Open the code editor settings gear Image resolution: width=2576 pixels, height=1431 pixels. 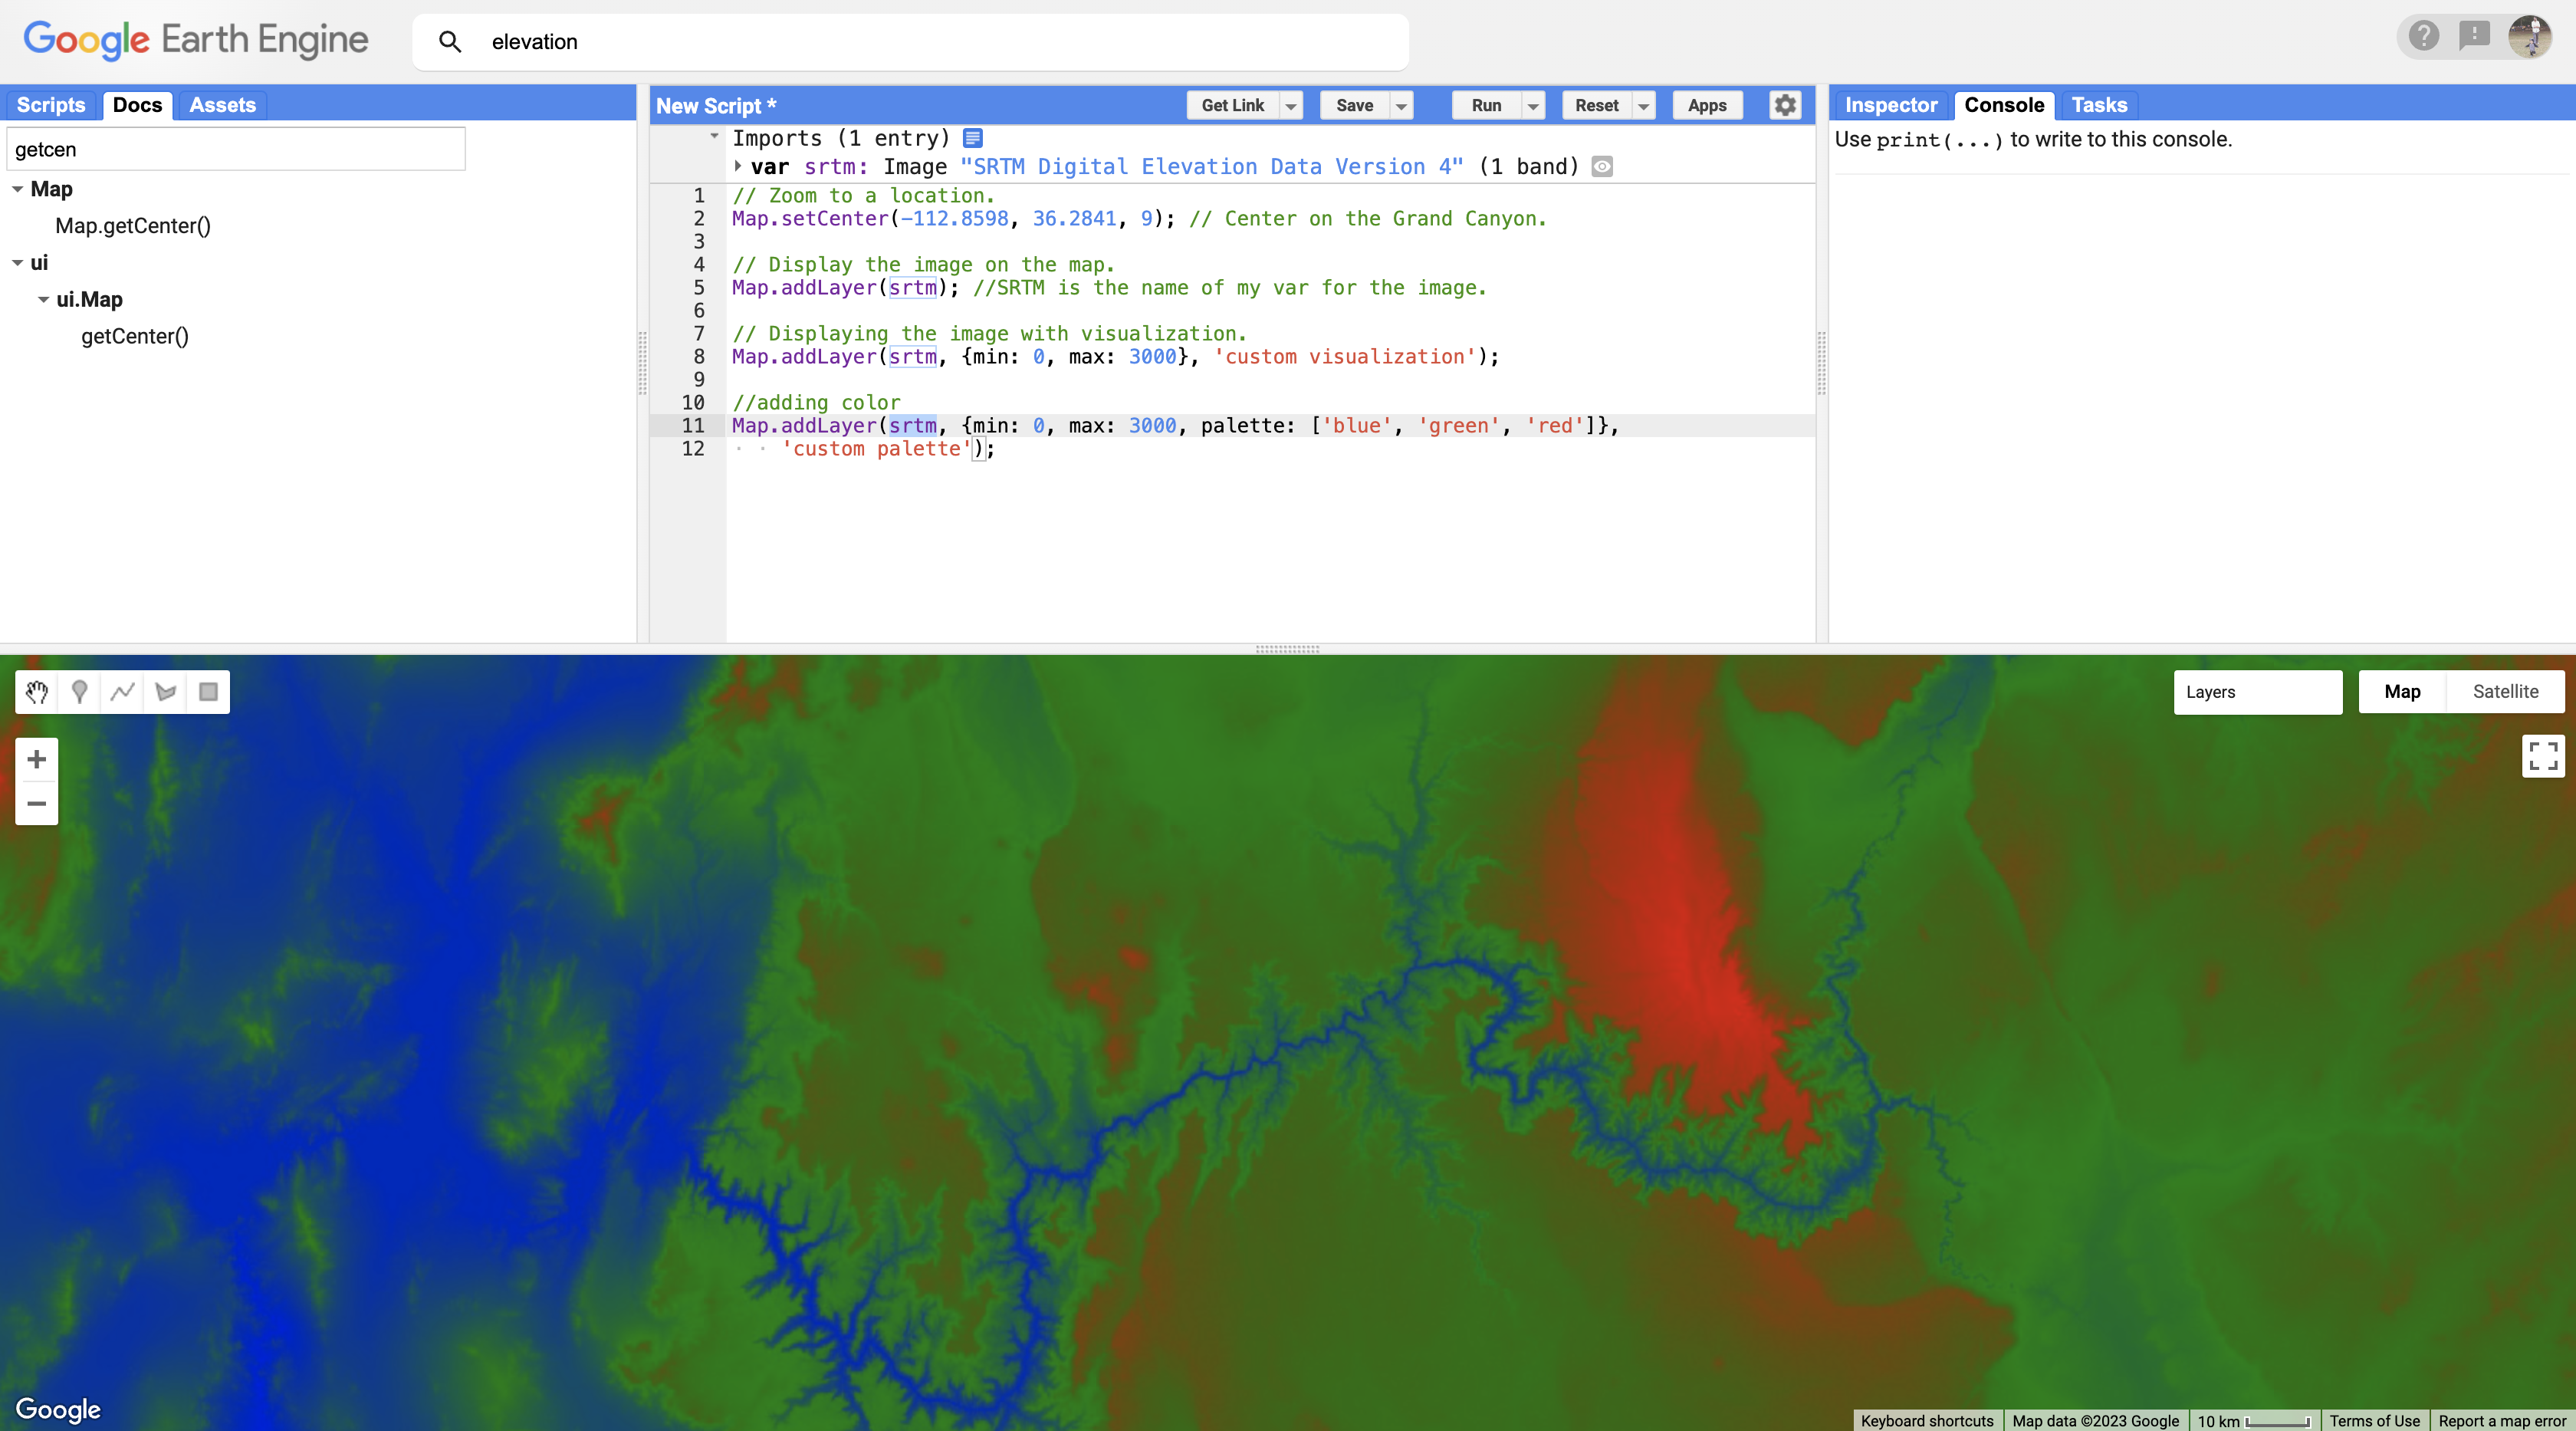pyautogui.click(x=1785, y=105)
